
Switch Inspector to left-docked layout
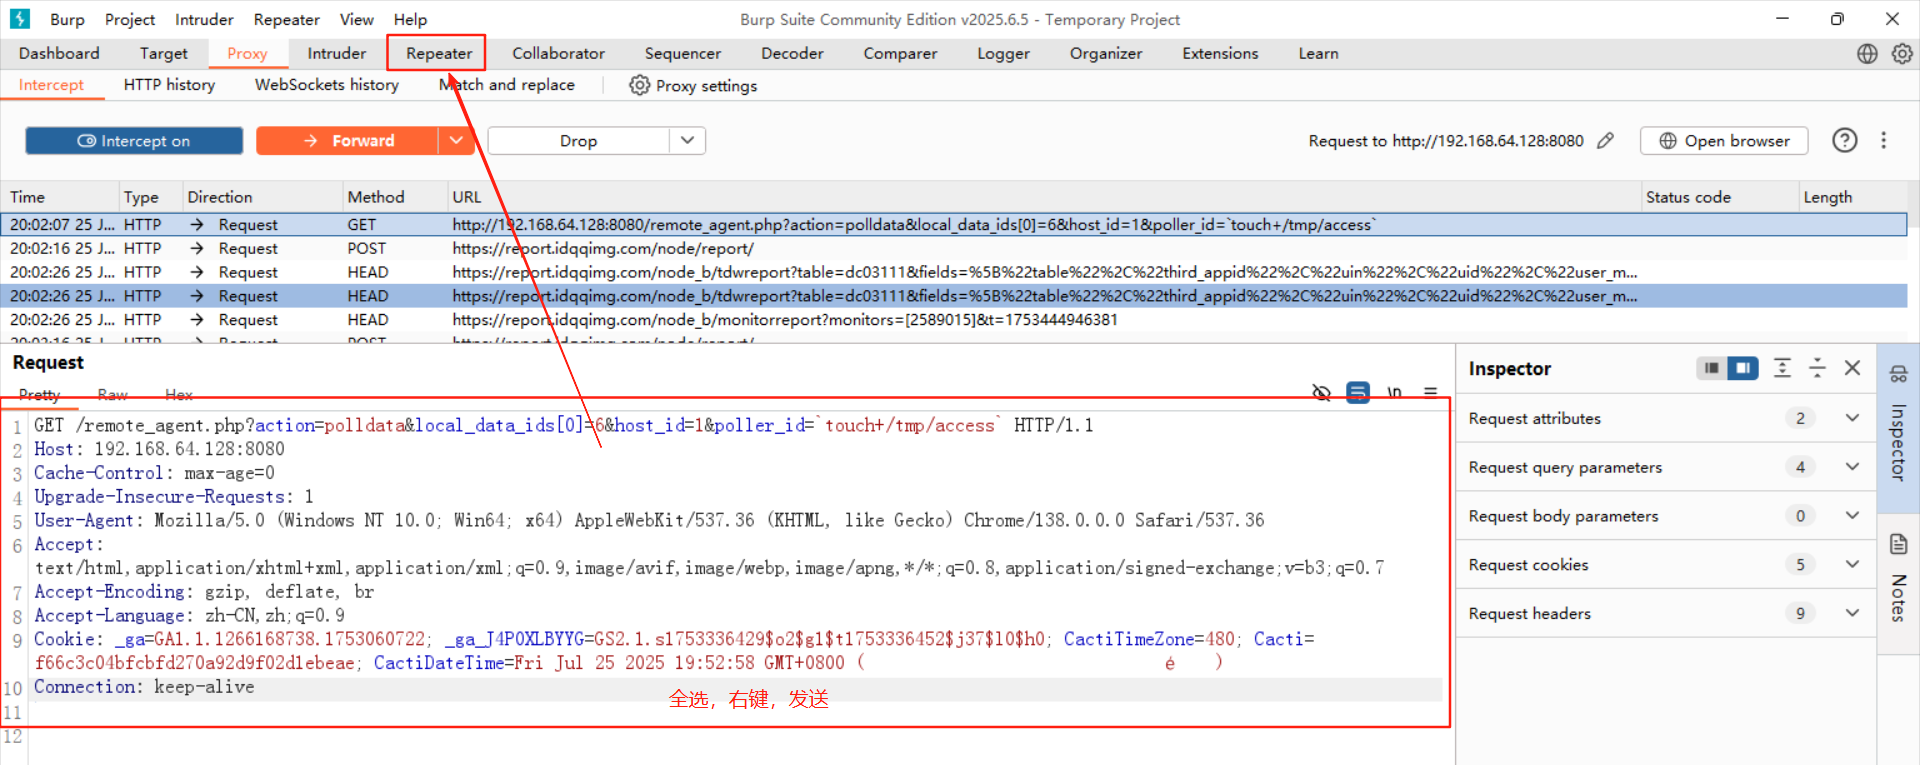1712,369
